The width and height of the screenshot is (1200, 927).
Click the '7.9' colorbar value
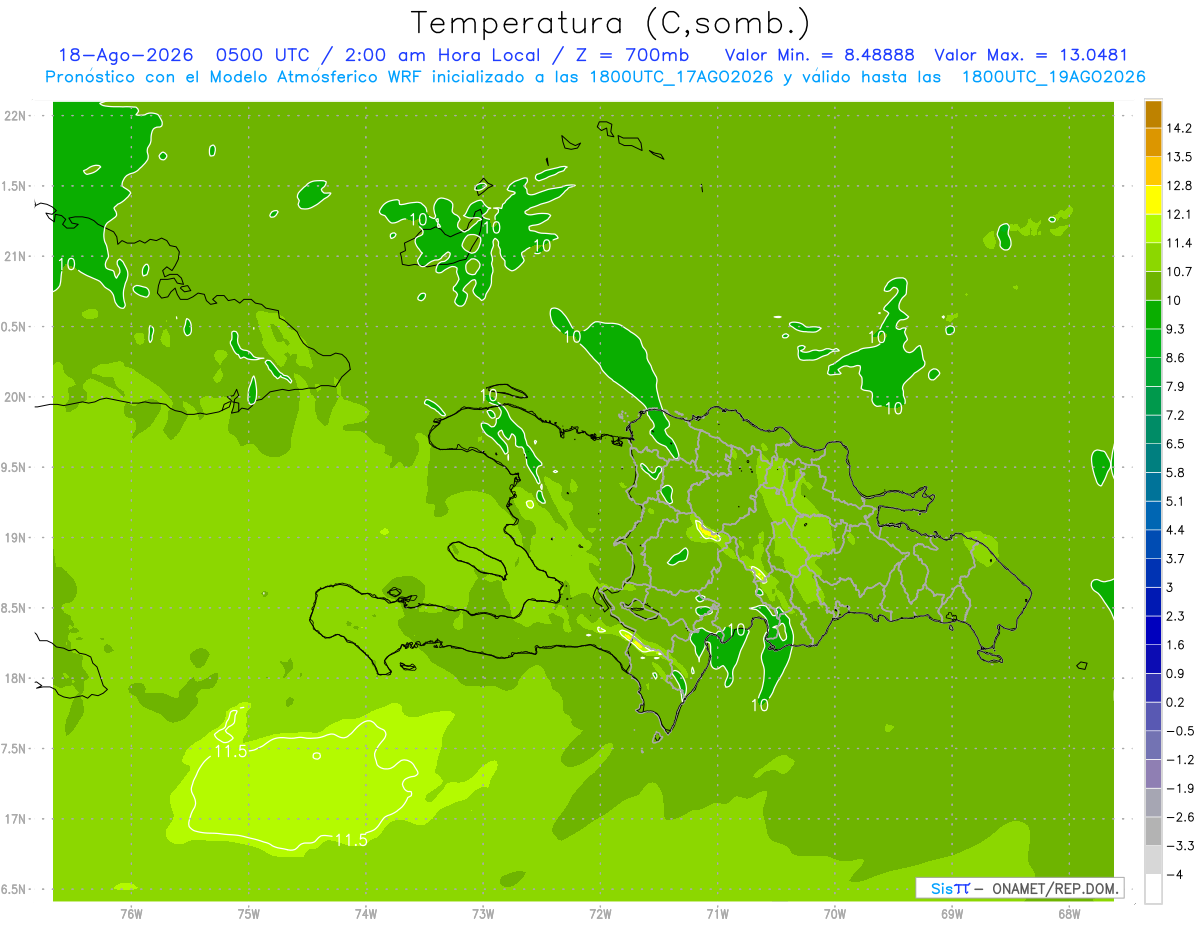tap(1175, 387)
